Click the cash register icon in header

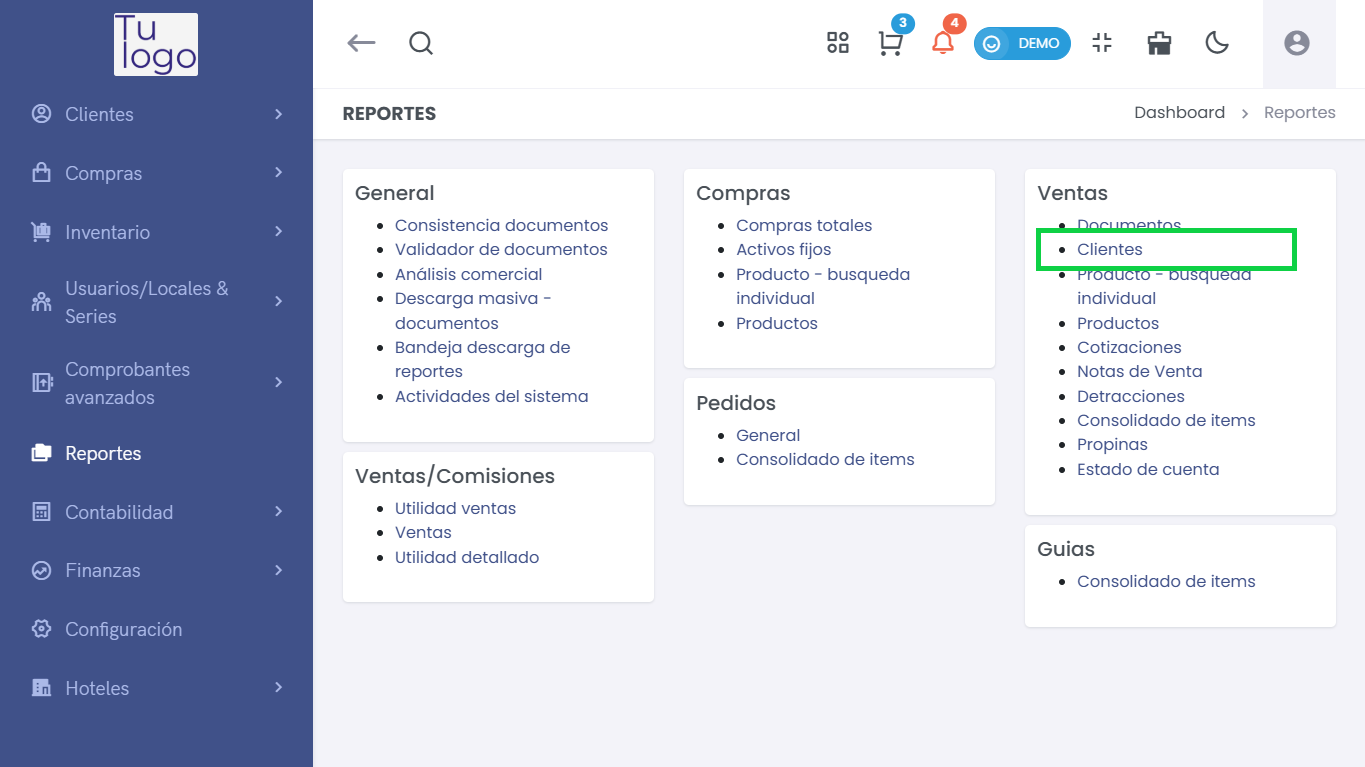[x=1159, y=43]
